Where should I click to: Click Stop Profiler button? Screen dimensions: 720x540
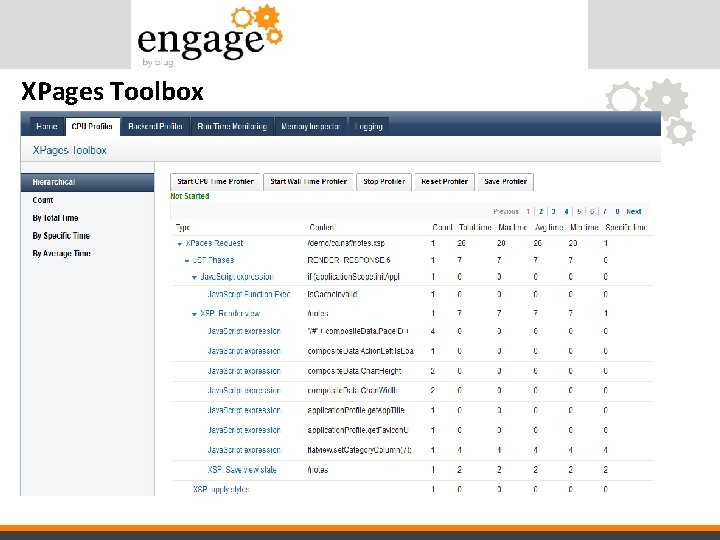384,181
